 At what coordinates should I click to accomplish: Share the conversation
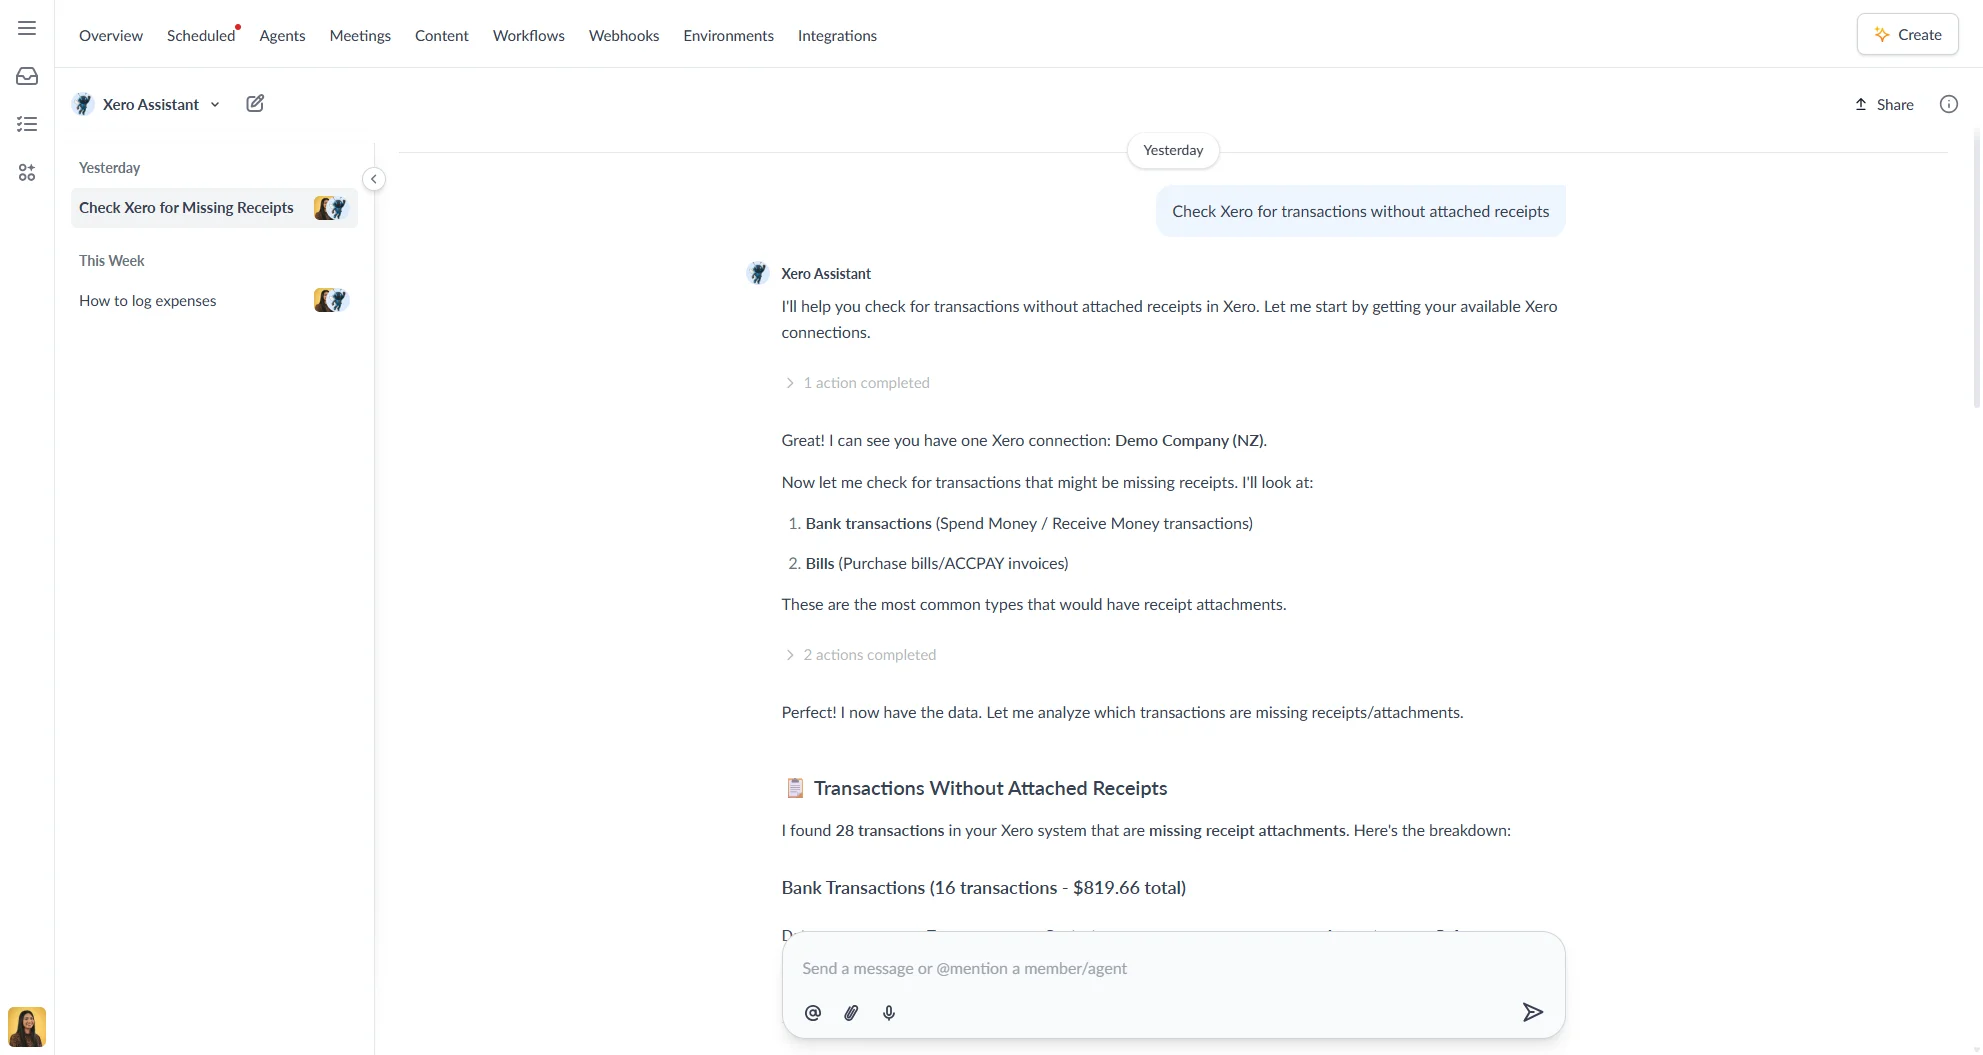(1884, 104)
